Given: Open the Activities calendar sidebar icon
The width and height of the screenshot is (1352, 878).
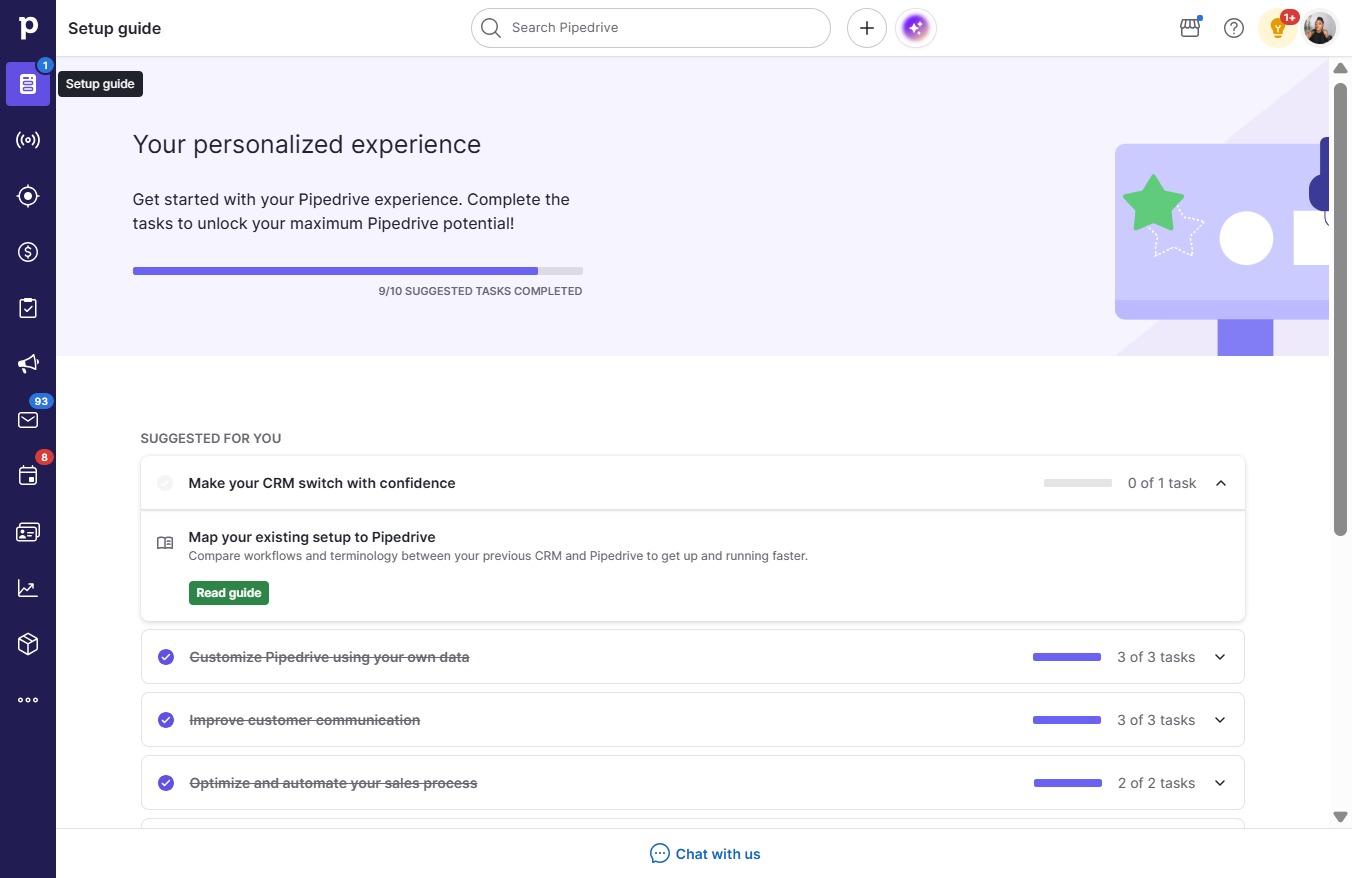Looking at the screenshot, I should click(28, 476).
